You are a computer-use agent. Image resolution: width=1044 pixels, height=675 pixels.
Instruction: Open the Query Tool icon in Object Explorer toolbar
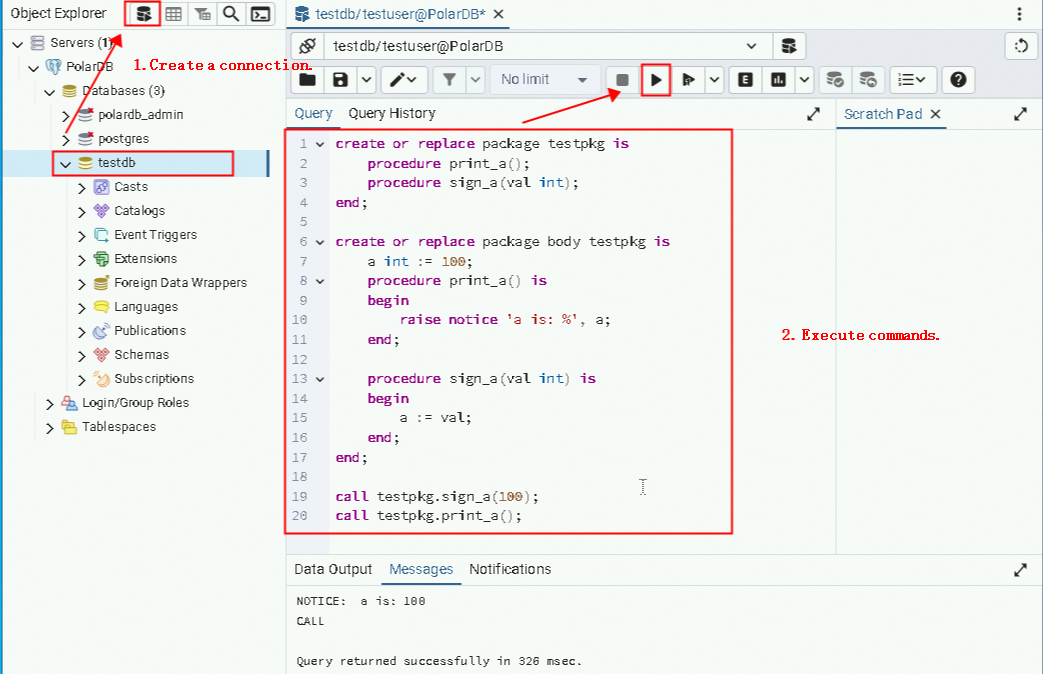pyautogui.click(x=141, y=13)
